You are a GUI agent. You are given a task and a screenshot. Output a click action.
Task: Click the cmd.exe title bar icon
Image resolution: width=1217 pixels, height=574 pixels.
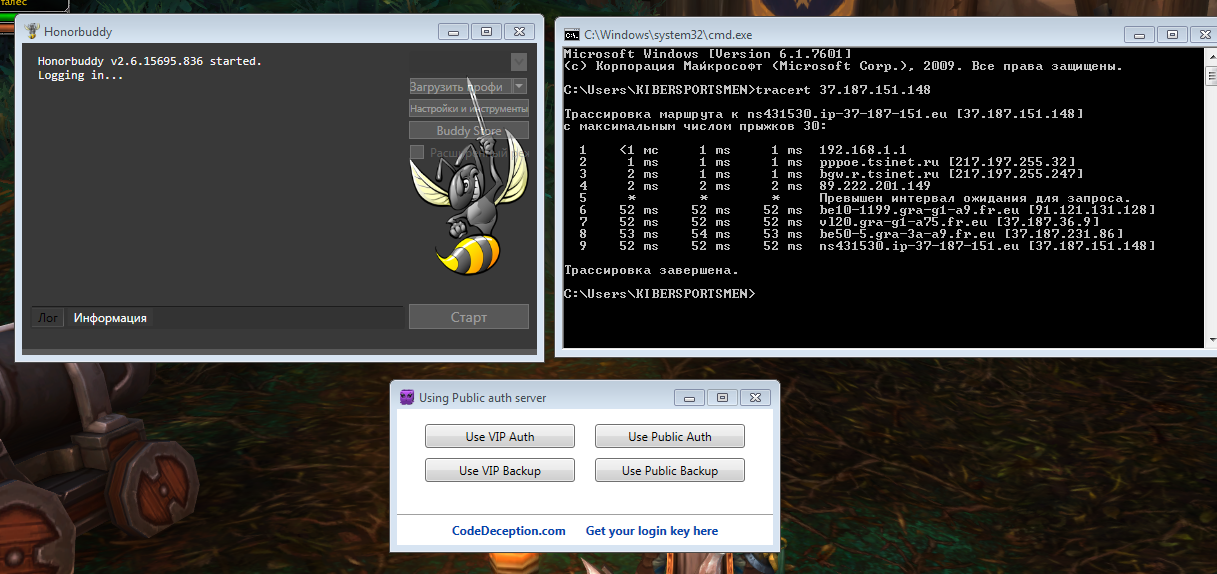tap(571, 33)
